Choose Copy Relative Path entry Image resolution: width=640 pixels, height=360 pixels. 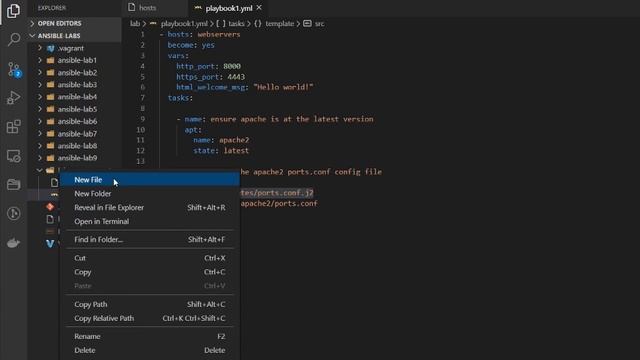click(x=149, y=318)
